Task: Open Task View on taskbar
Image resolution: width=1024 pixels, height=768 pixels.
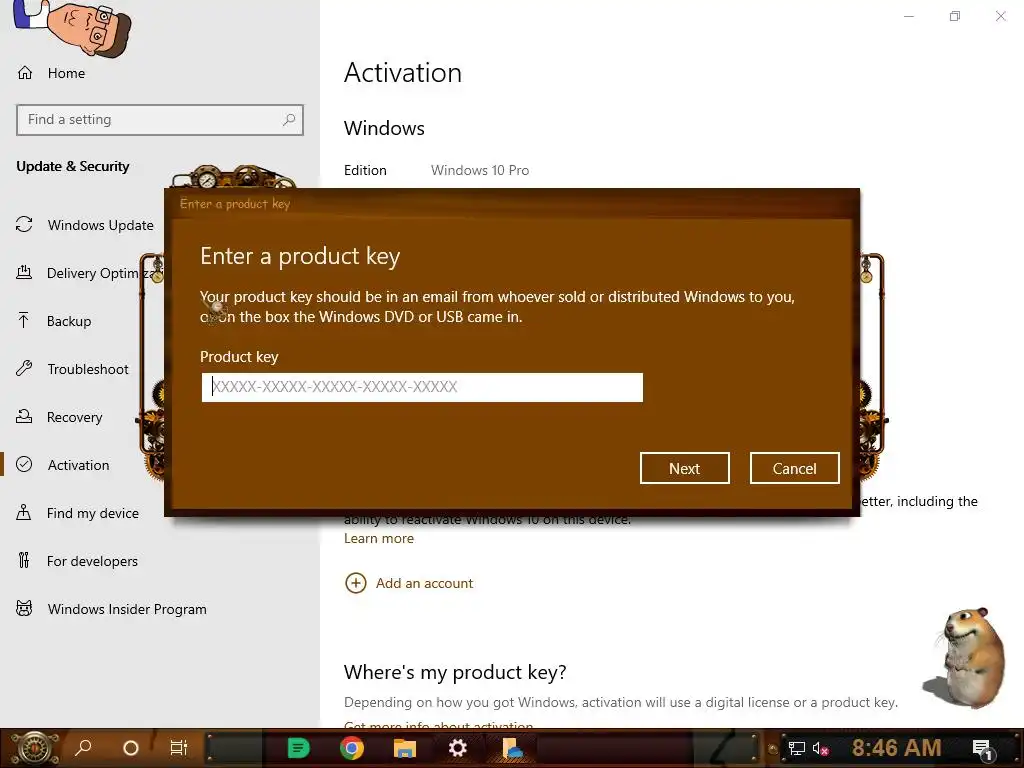Action: coord(178,748)
